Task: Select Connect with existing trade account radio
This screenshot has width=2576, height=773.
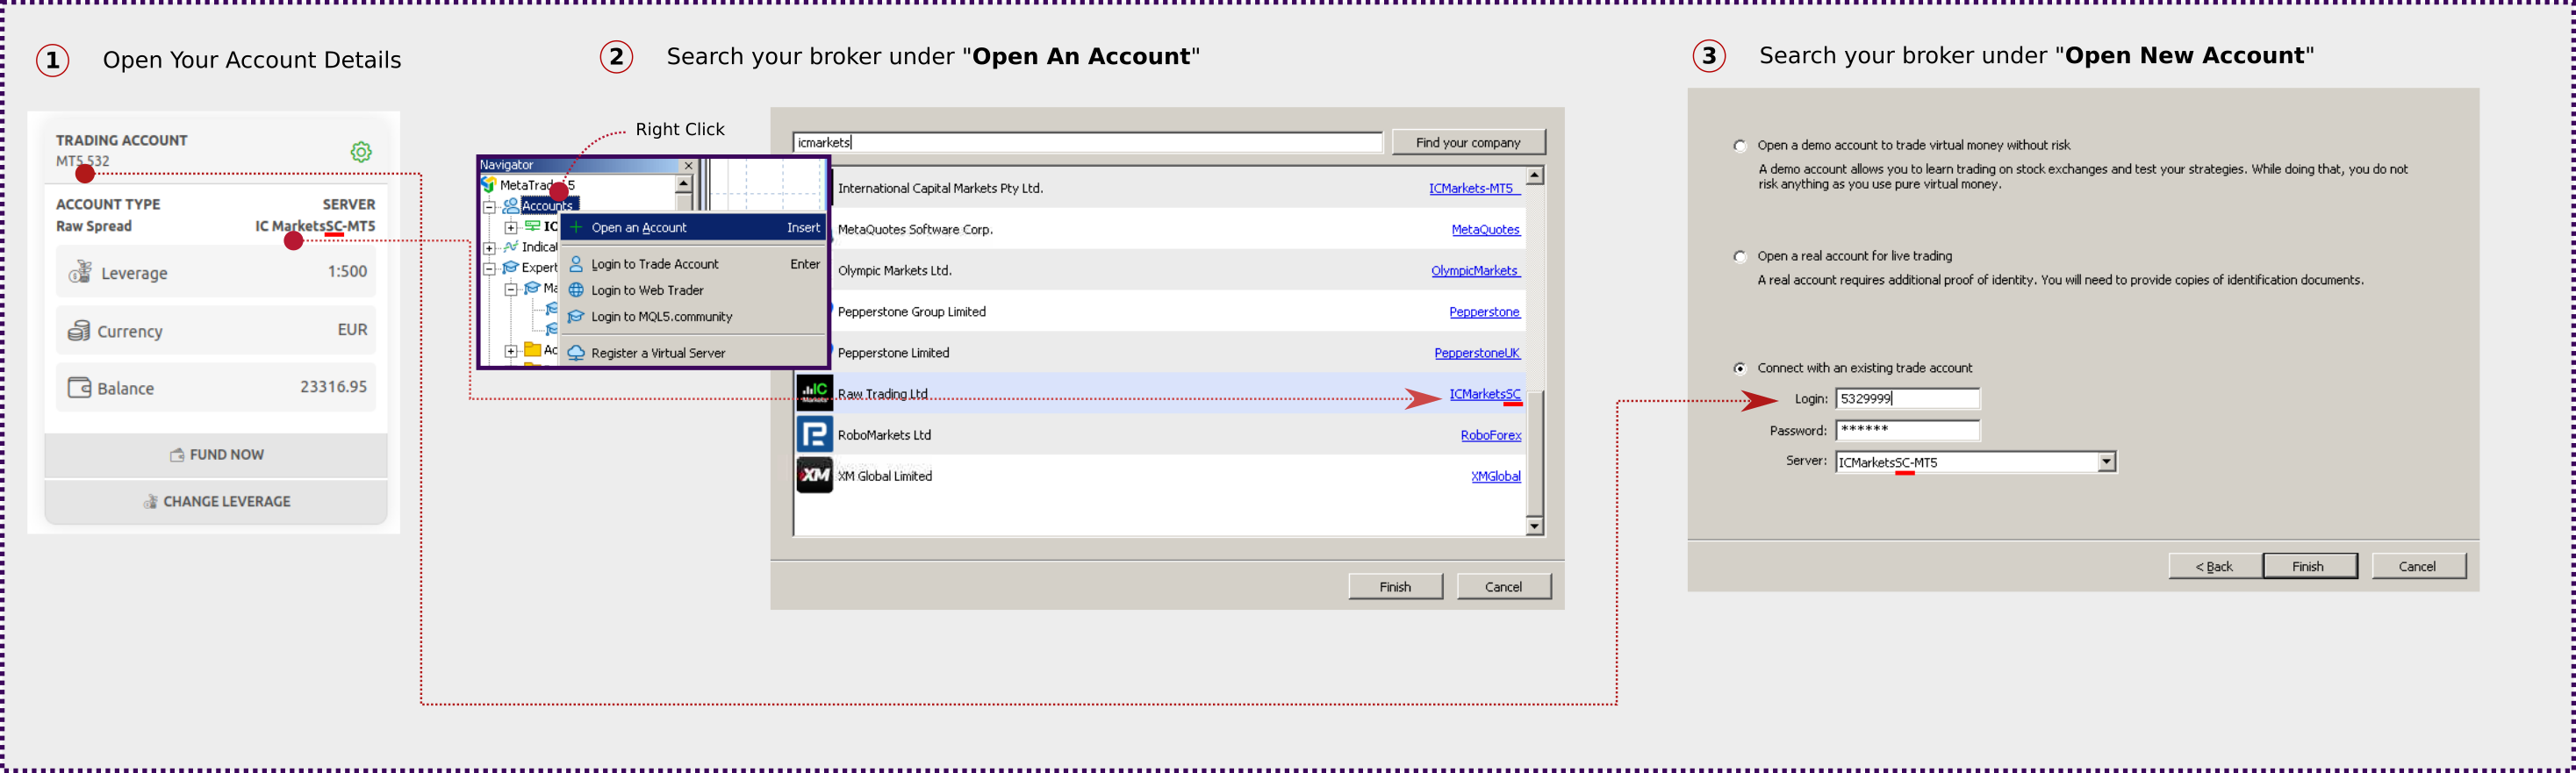Action: 1740,368
